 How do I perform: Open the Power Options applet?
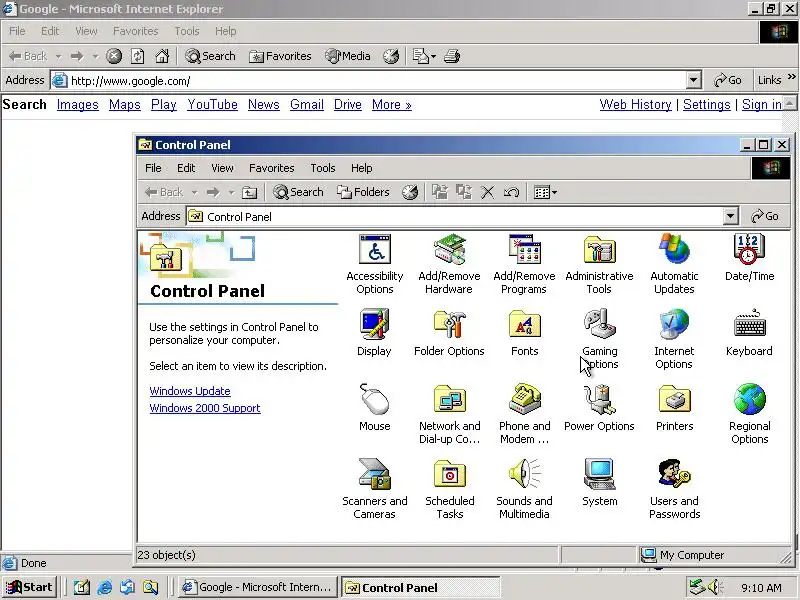pos(599,408)
